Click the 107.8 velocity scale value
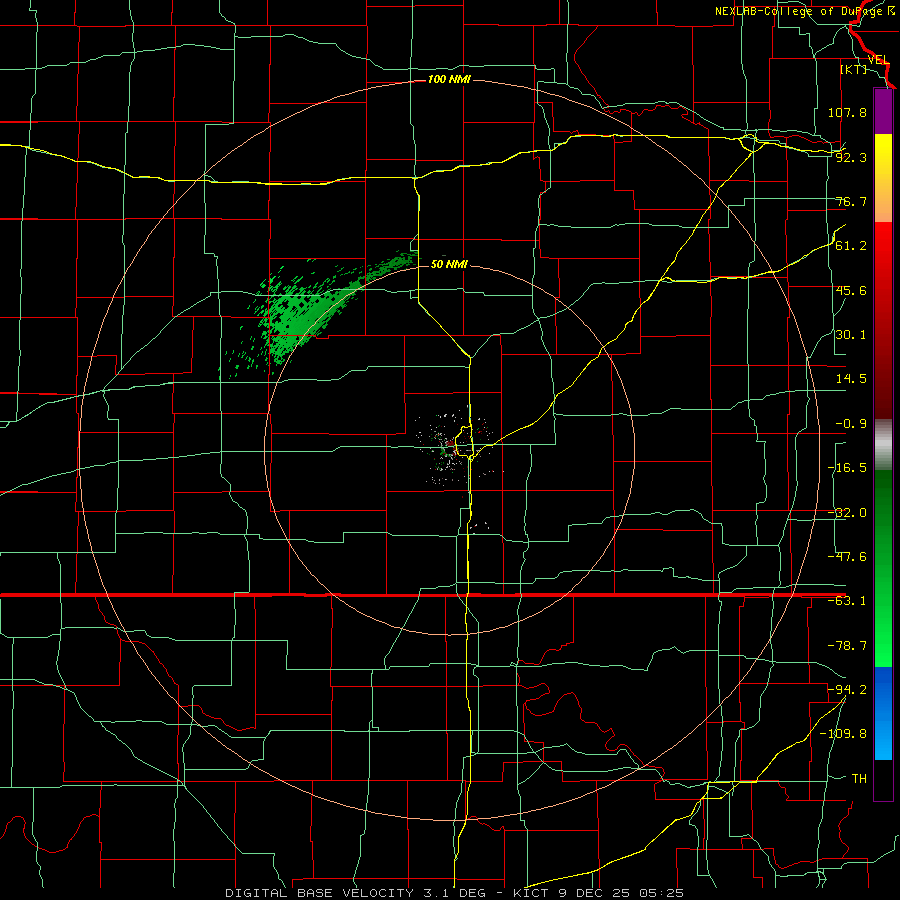 coord(847,112)
